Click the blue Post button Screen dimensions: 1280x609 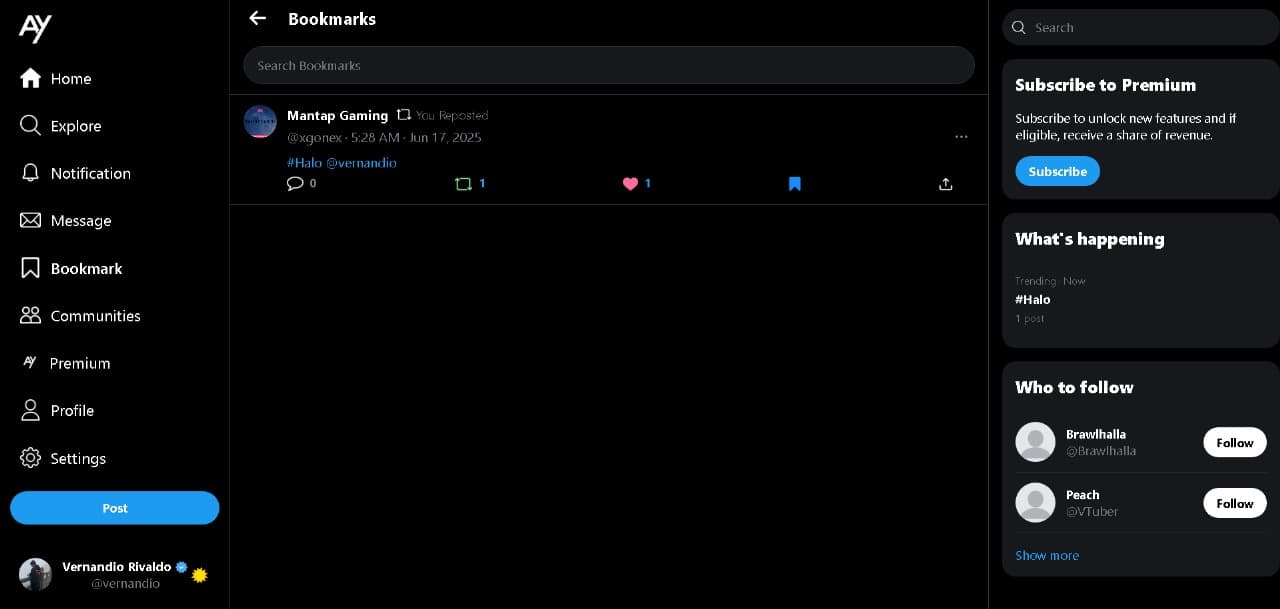click(x=115, y=508)
